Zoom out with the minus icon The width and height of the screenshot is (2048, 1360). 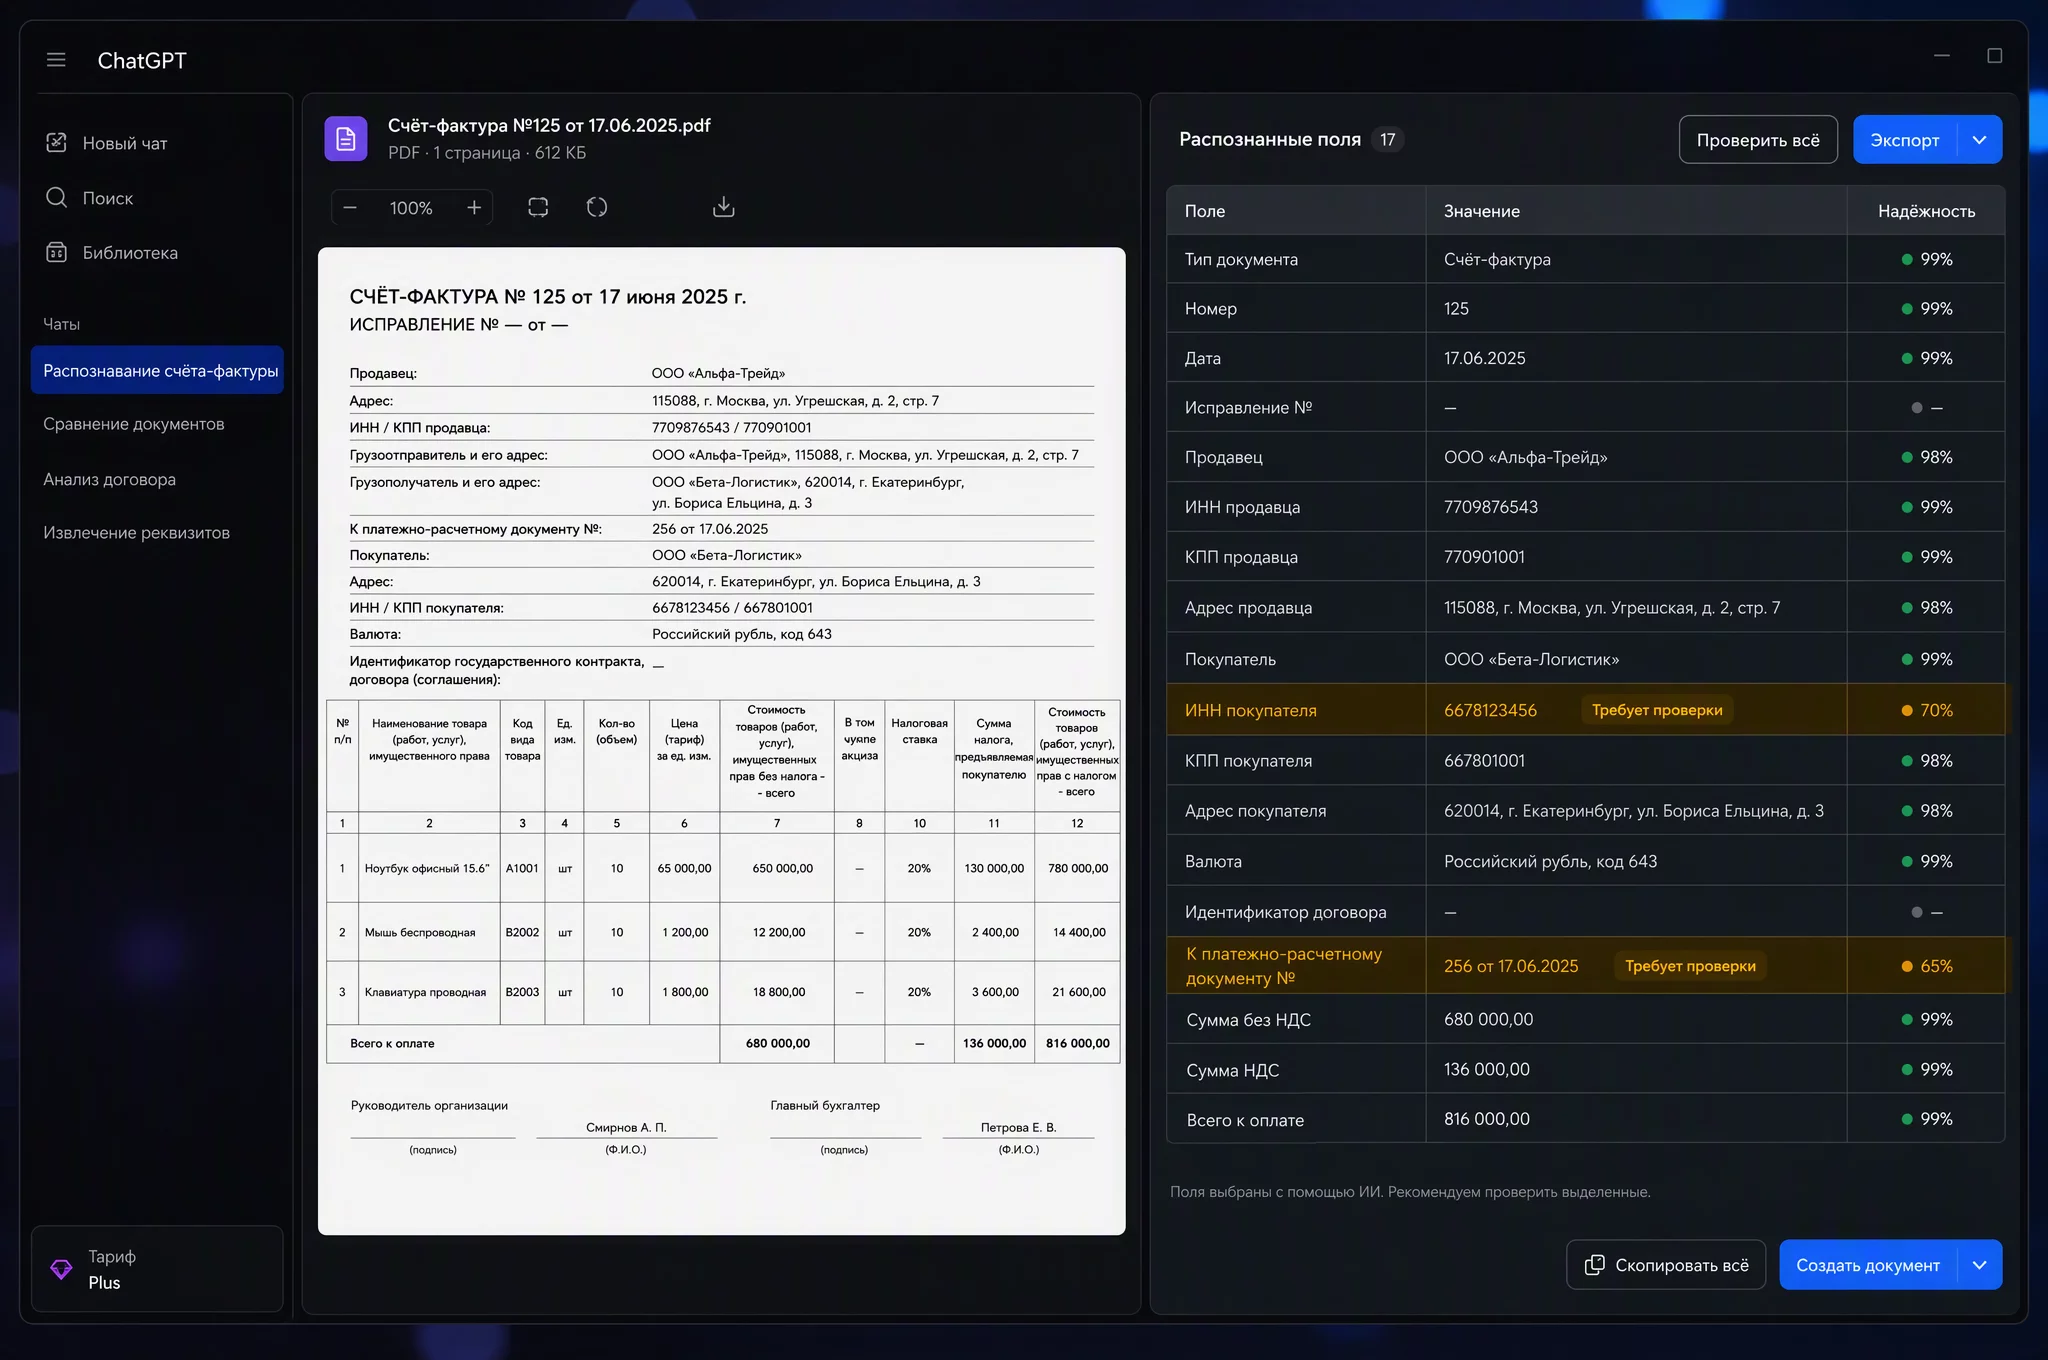350,208
